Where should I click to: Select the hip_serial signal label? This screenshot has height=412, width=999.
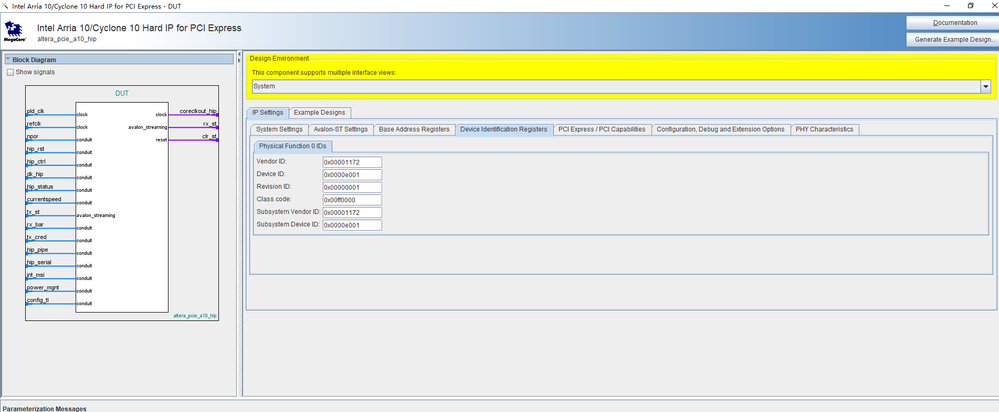tap(39, 262)
